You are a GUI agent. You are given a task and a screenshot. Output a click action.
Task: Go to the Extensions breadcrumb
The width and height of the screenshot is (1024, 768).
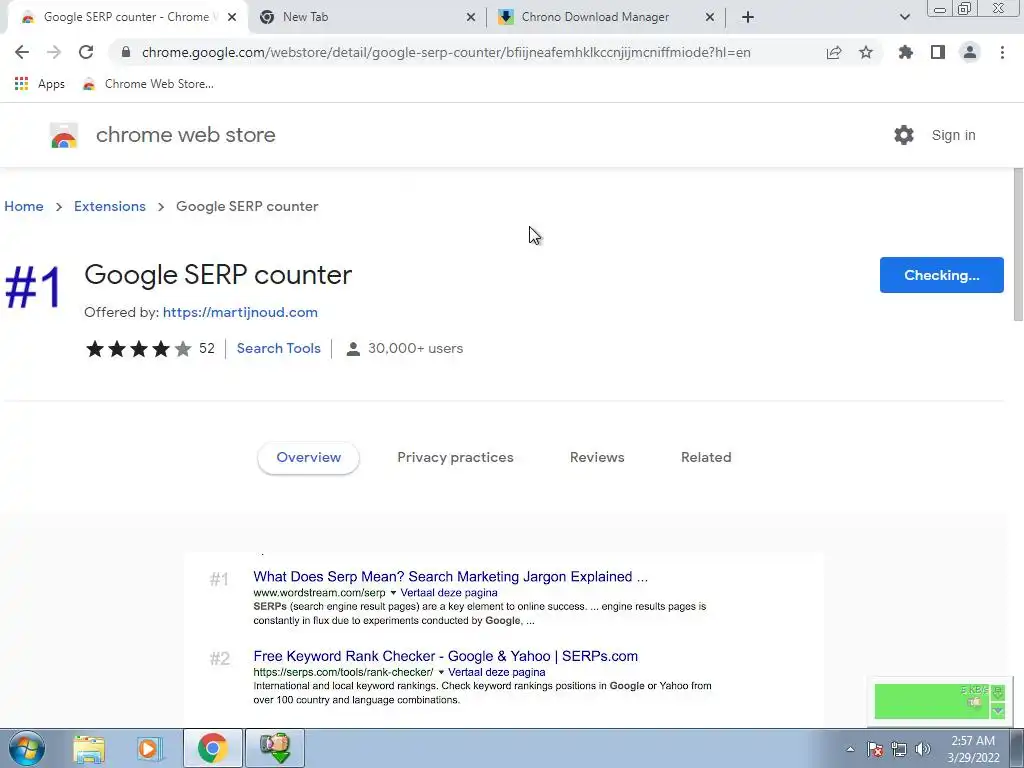coord(110,206)
